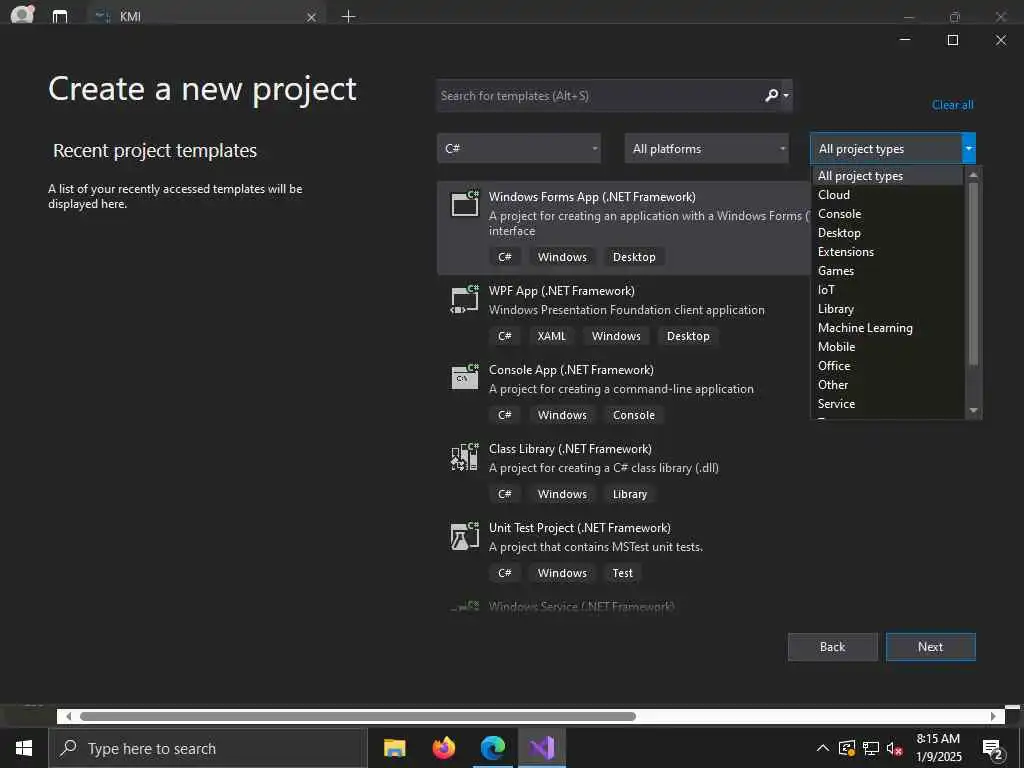The width and height of the screenshot is (1024, 768).
Task: Click the Class Library template icon
Action: [465, 456]
